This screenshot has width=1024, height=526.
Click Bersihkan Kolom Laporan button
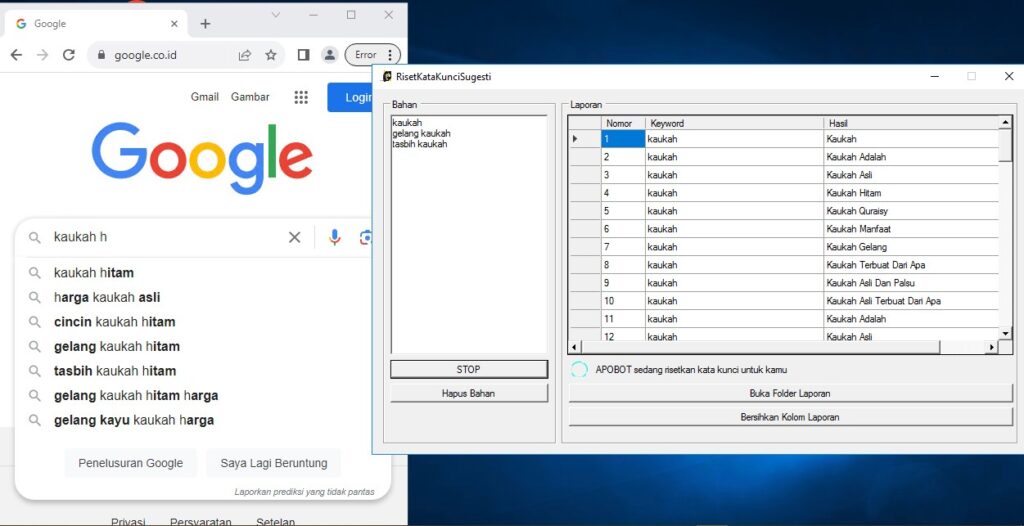coord(790,416)
